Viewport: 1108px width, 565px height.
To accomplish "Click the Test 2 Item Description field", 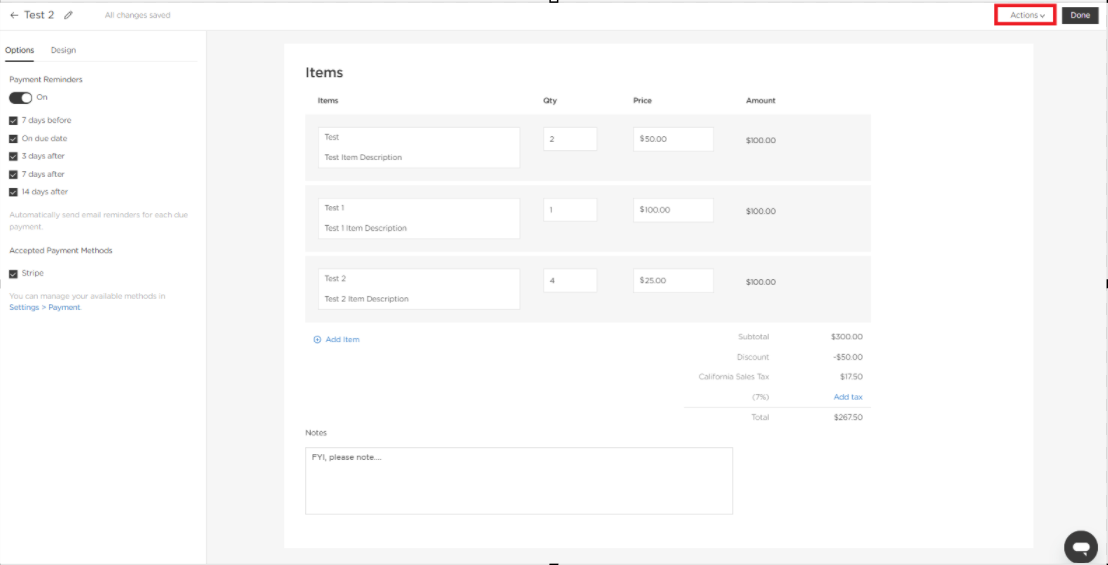I will coord(419,299).
